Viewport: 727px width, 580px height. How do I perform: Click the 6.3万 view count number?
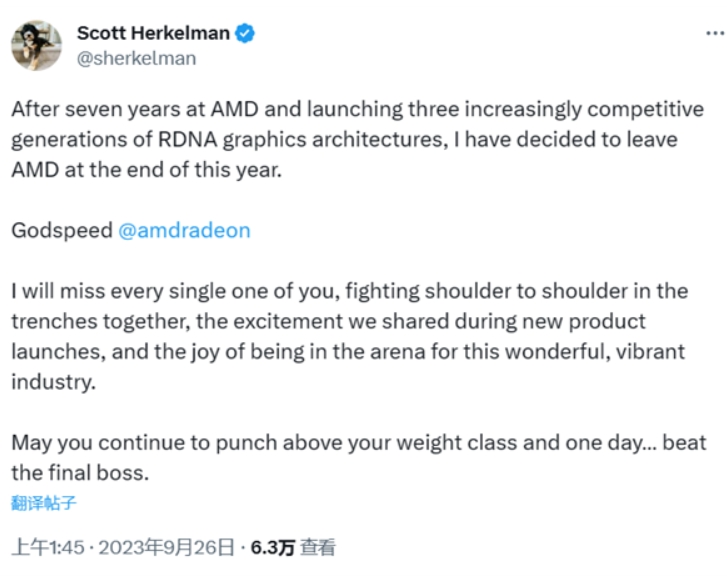click(x=273, y=547)
